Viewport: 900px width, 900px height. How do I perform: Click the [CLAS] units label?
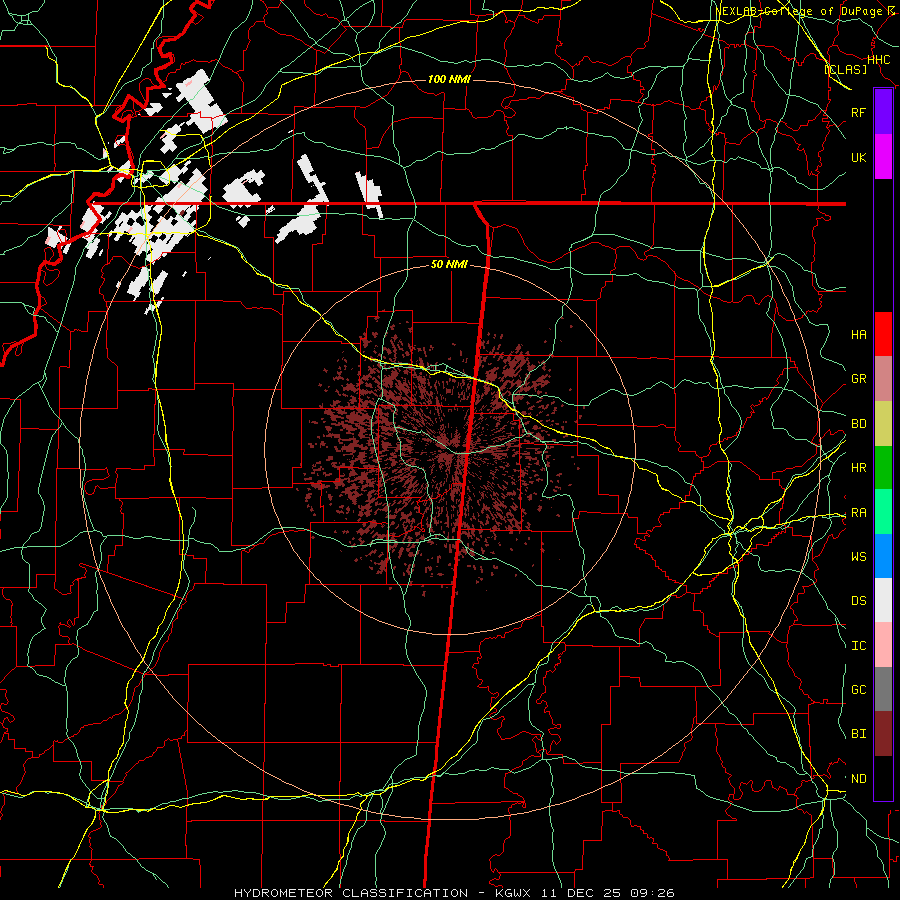coord(845,69)
